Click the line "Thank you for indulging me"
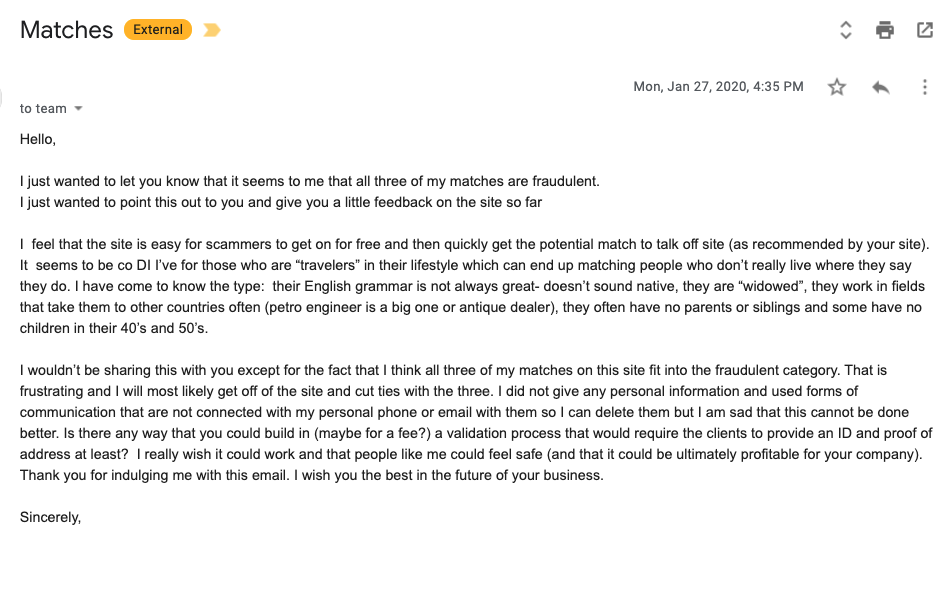952x594 pixels. [311, 476]
